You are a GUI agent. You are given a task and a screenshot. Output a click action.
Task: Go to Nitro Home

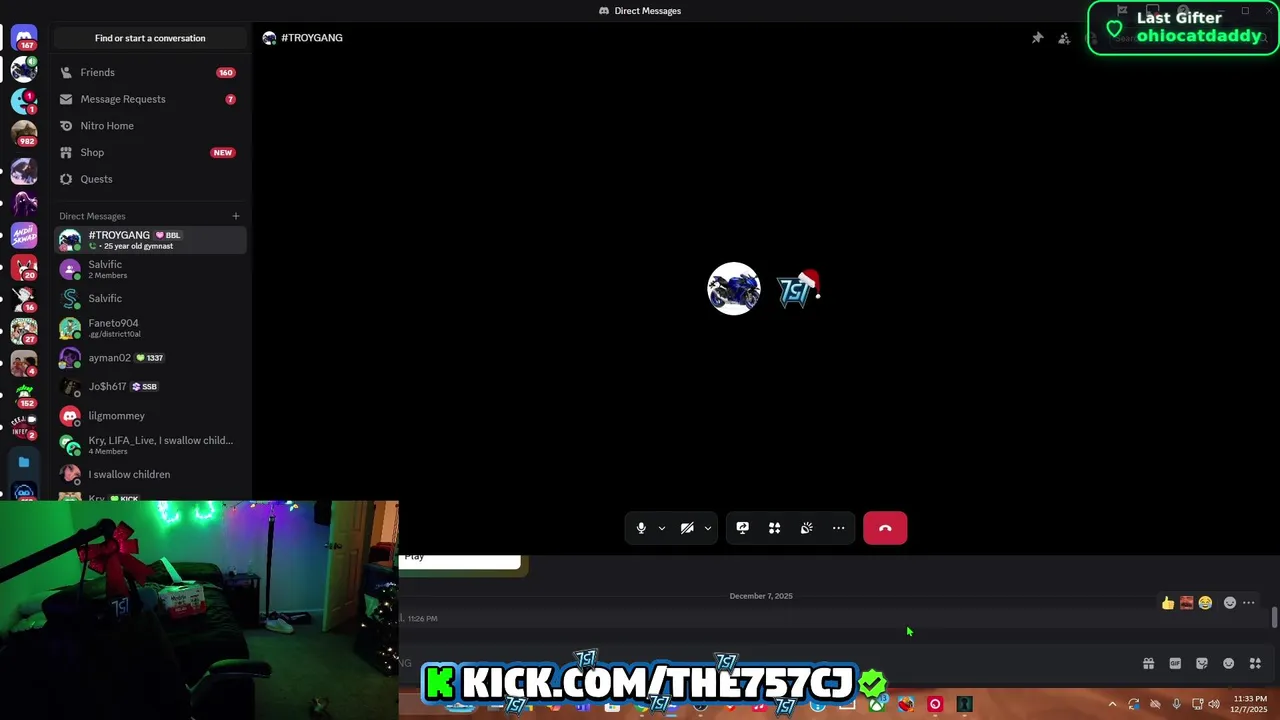pos(150,126)
